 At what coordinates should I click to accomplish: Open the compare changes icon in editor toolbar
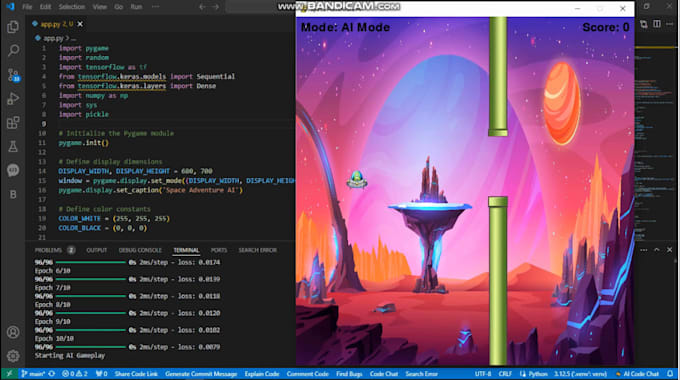pos(644,24)
